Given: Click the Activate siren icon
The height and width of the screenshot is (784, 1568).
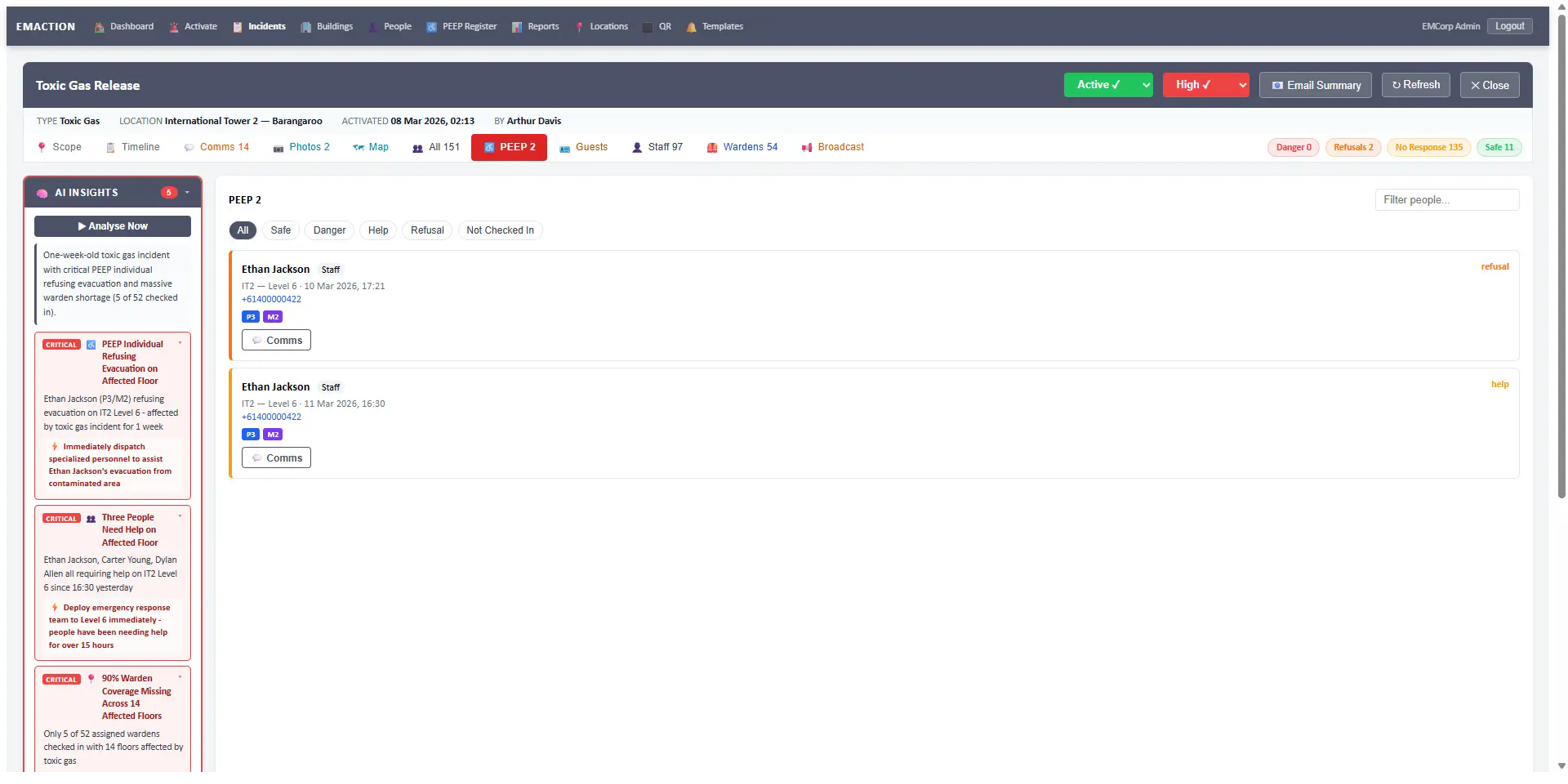Looking at the screenshot, I should click(174, 27).
